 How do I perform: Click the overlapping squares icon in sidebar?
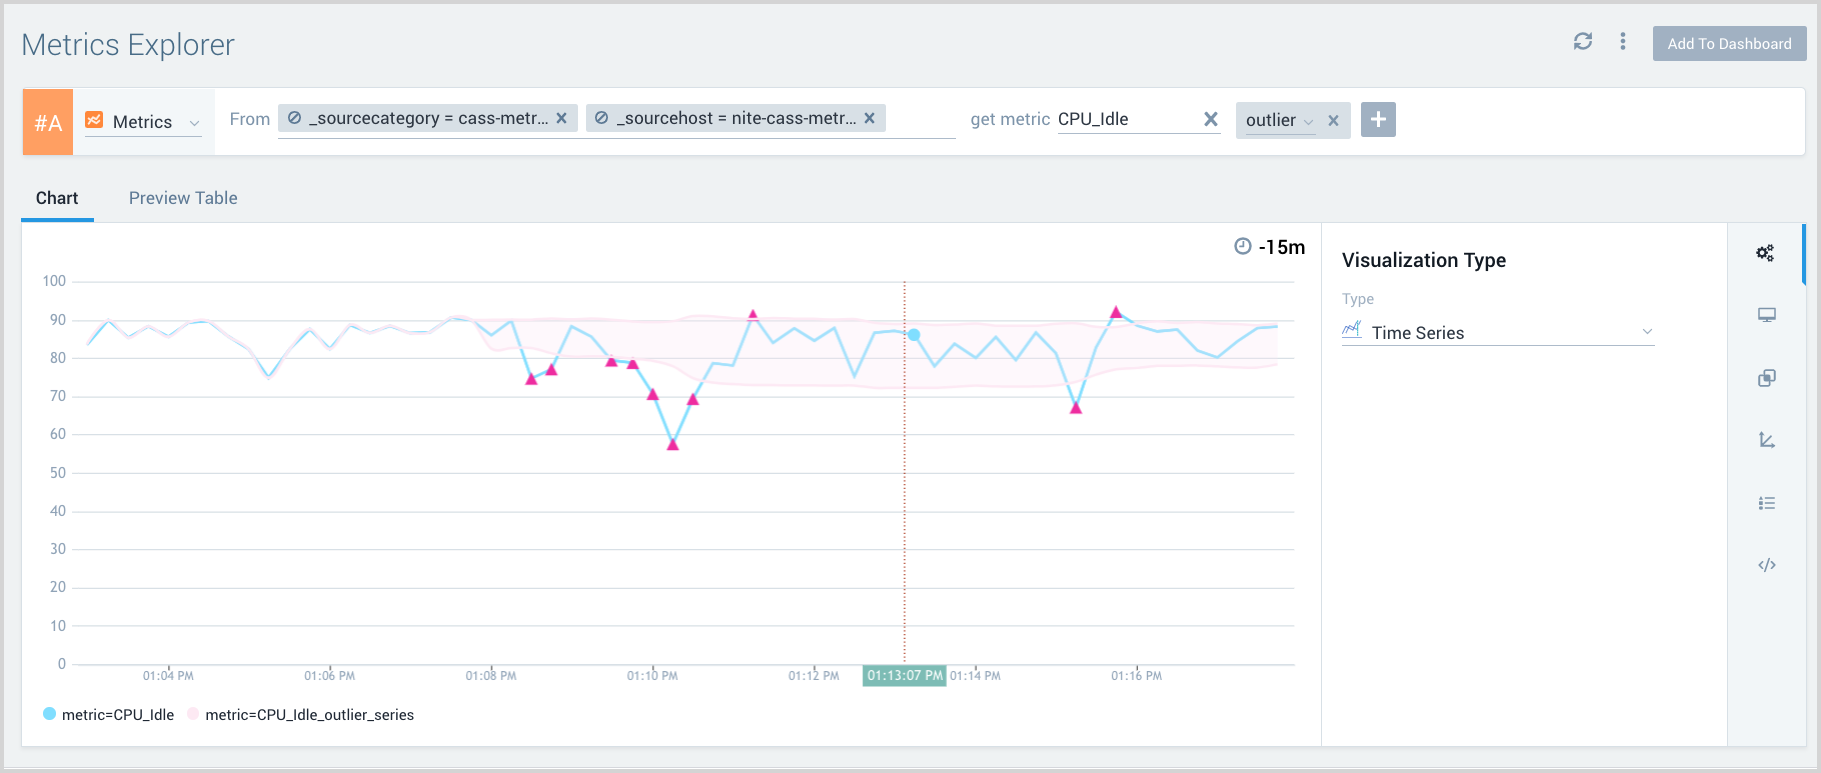pos(1766,378)
